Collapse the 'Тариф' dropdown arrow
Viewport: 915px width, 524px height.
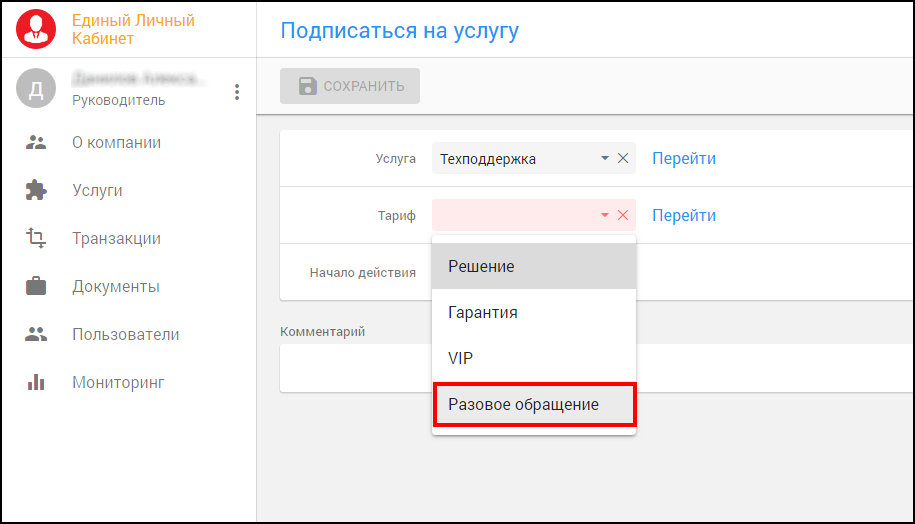(x=604, y=215)
